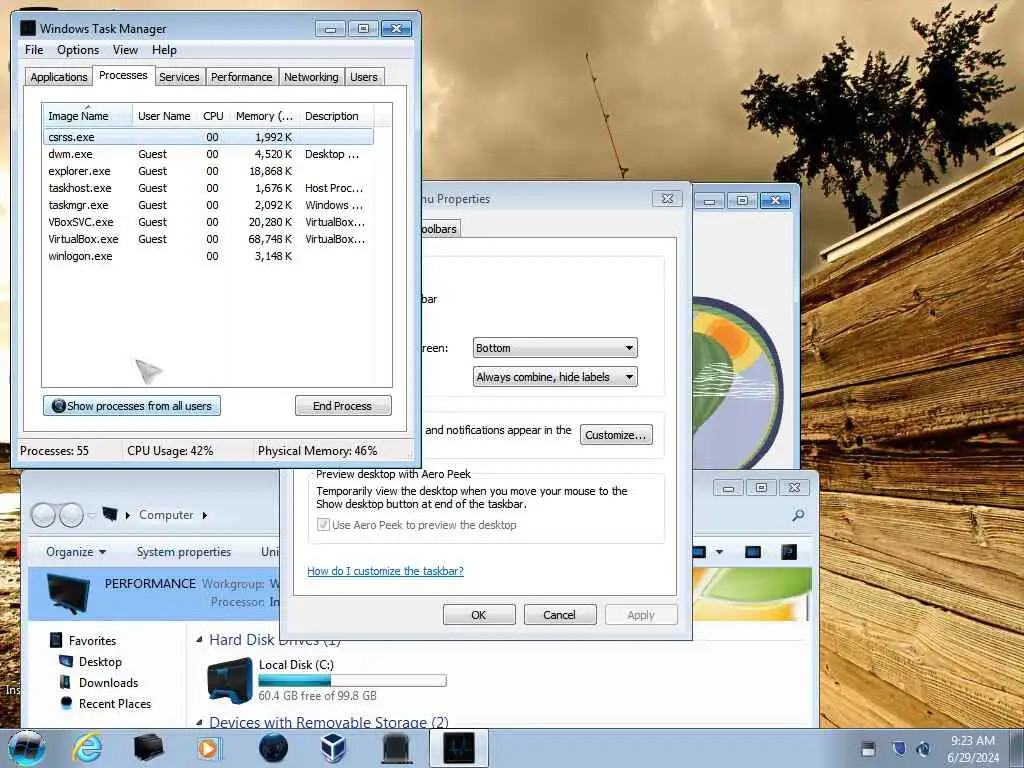Image resolution: width=1024 pixels, height=768 pixels.
Task: Click the PERFORMANCE computer monitor icon
Action: [68, 594]
